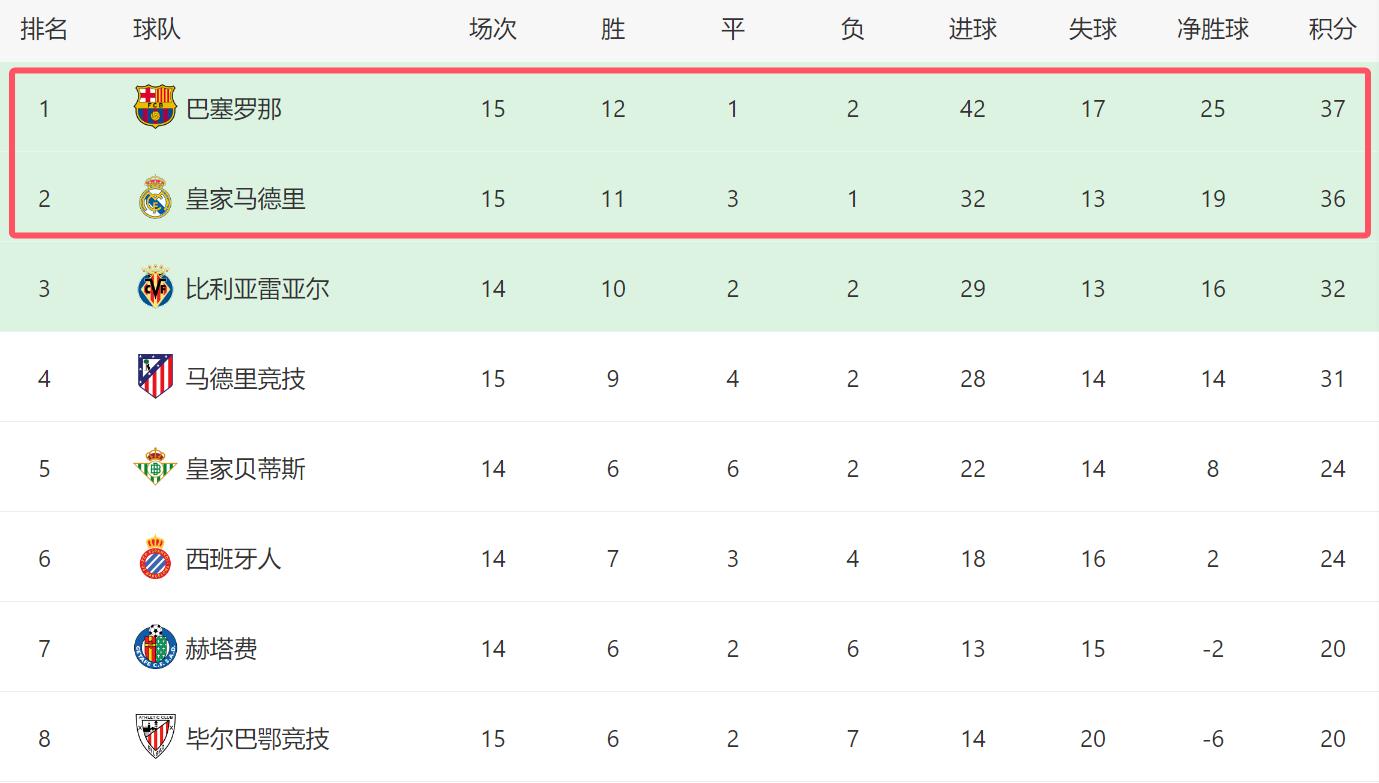The width and height of the screenshot is (1379, 783).
Task: Click the Athletic Bilbao crest icon
Action: tap(155, 738)
